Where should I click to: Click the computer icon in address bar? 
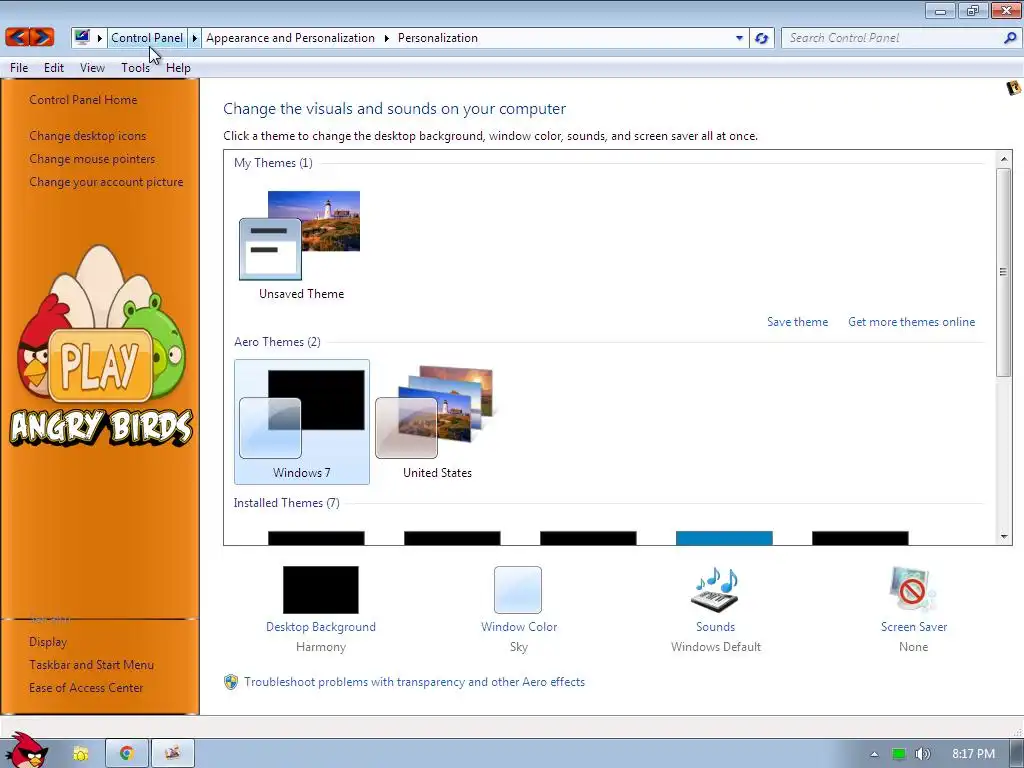pos(82,37)
